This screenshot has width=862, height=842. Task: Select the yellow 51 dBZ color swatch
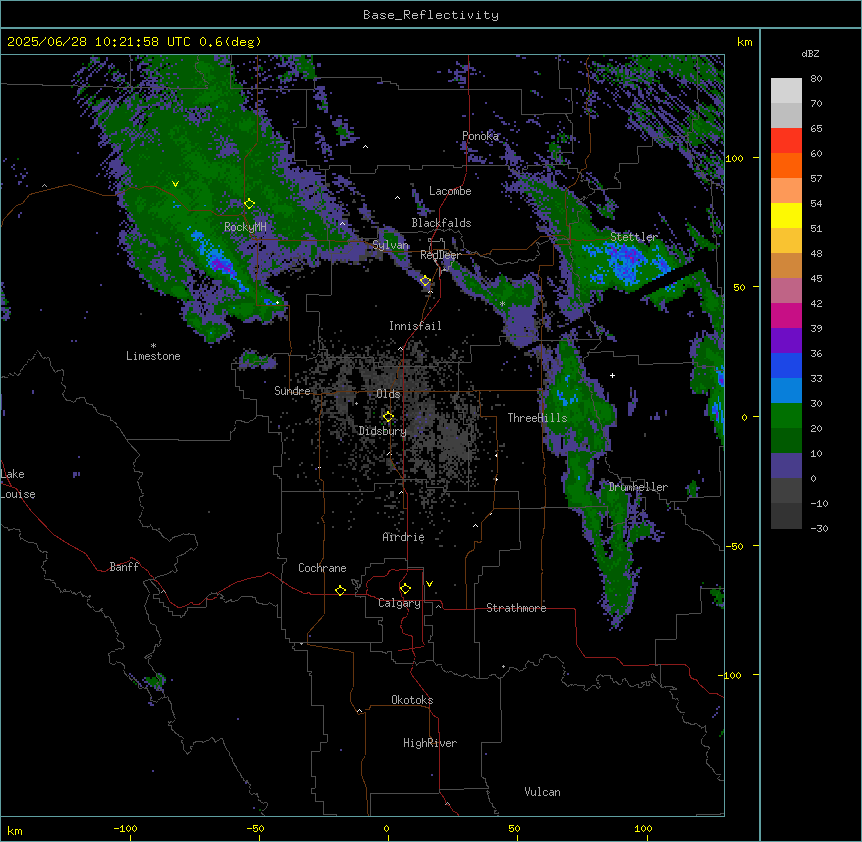click(x=786, y=215)
